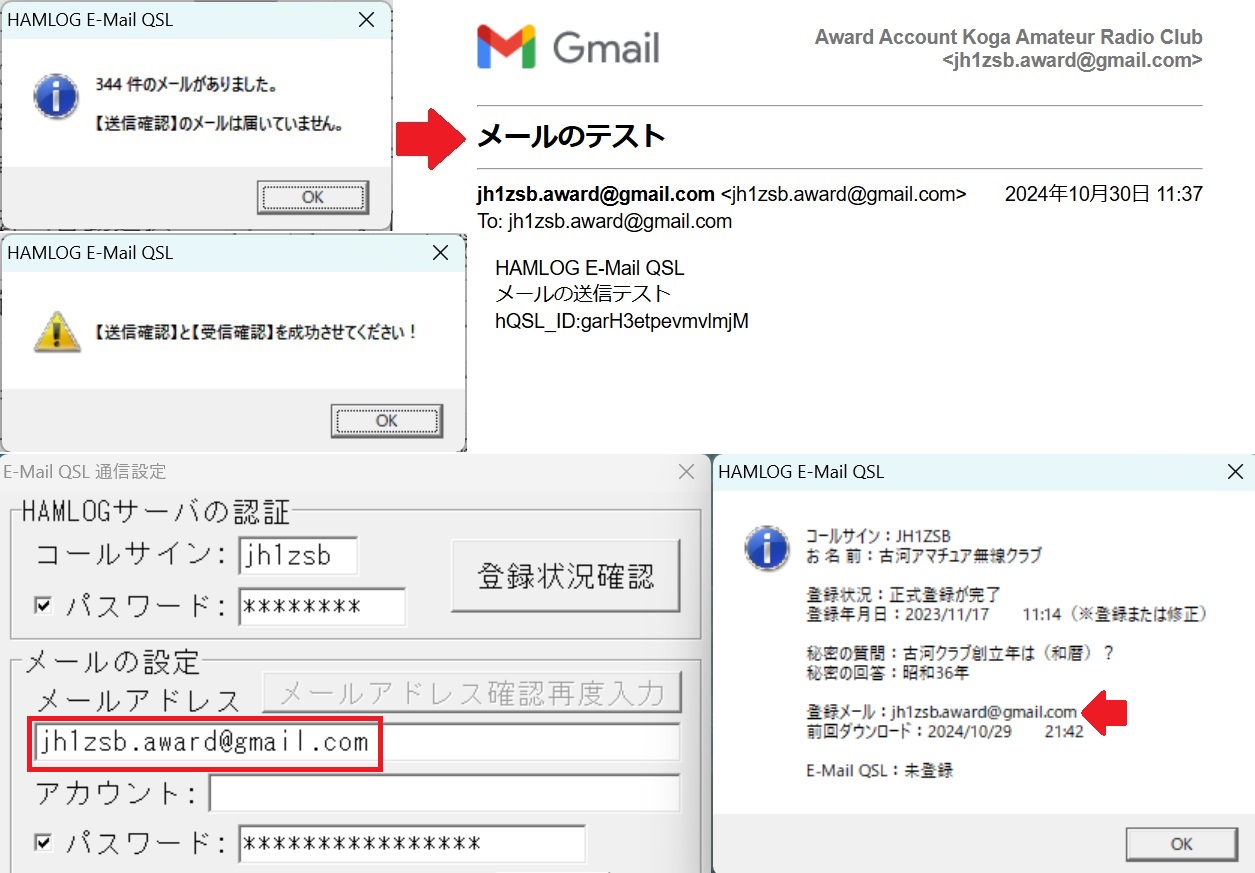Click the red arrow pointing to メールのテスト
Image resolution: width=1255 pixels, height=873 pixels.
tap(430, 133)
